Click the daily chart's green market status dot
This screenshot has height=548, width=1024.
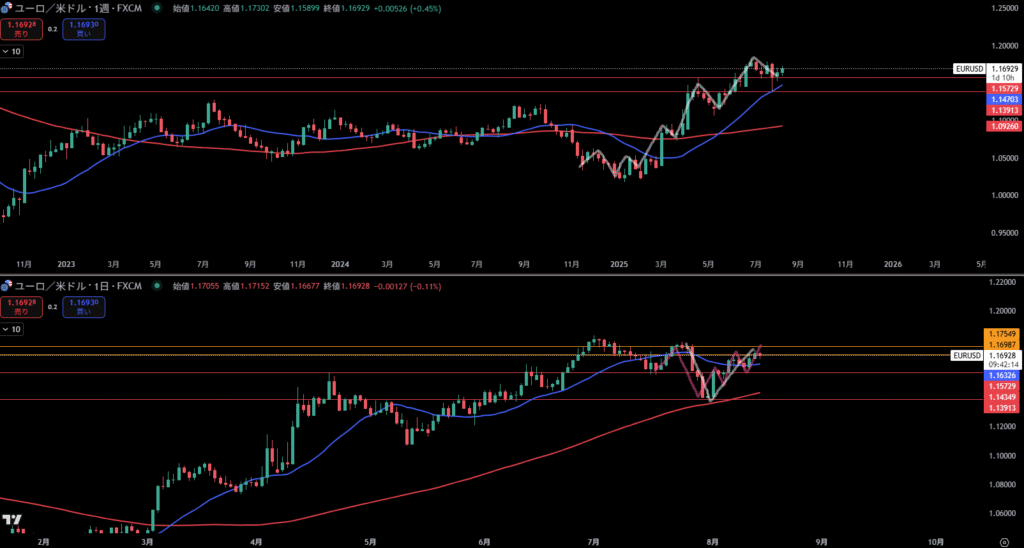coord(157,286)
